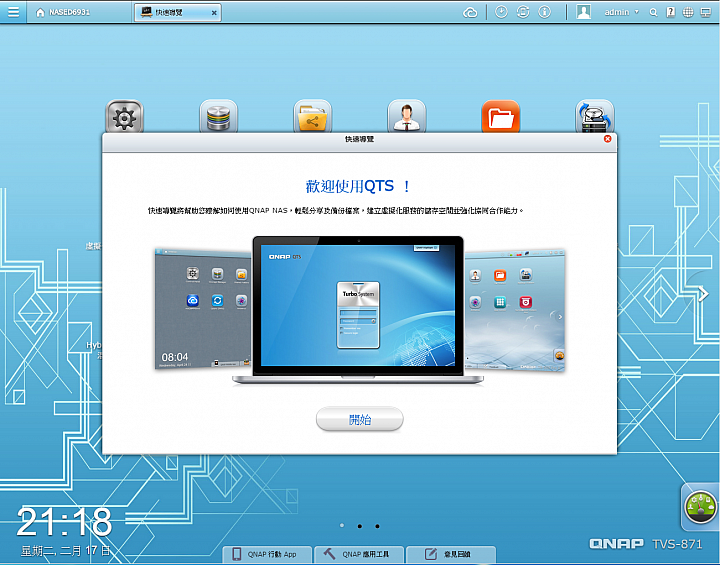Select the third desktop page dot
This screenshot has width=720, height=565.
coord(377,526)
